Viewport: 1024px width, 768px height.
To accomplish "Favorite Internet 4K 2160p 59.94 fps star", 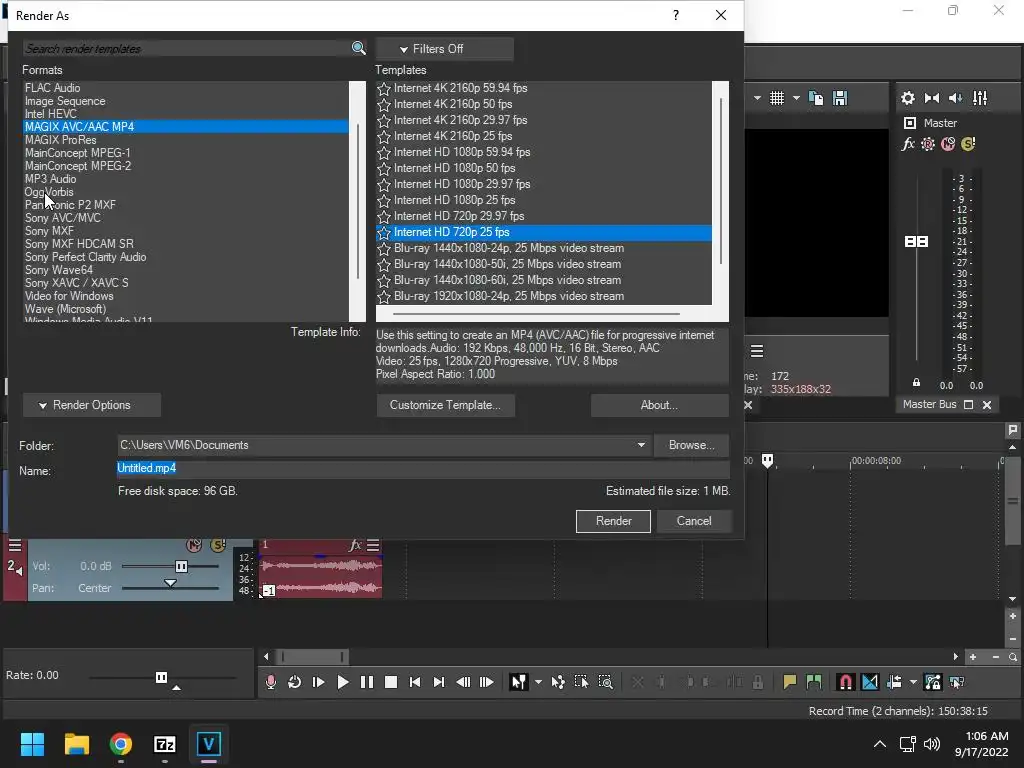I will 384,88.
